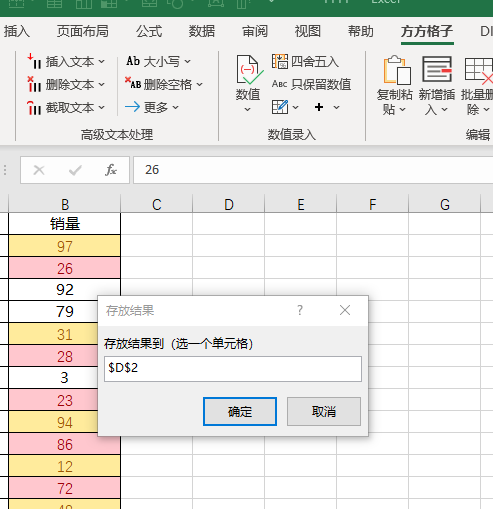
Task: Open the 公式 ribbon tab
Action: (x=149, y=32)
